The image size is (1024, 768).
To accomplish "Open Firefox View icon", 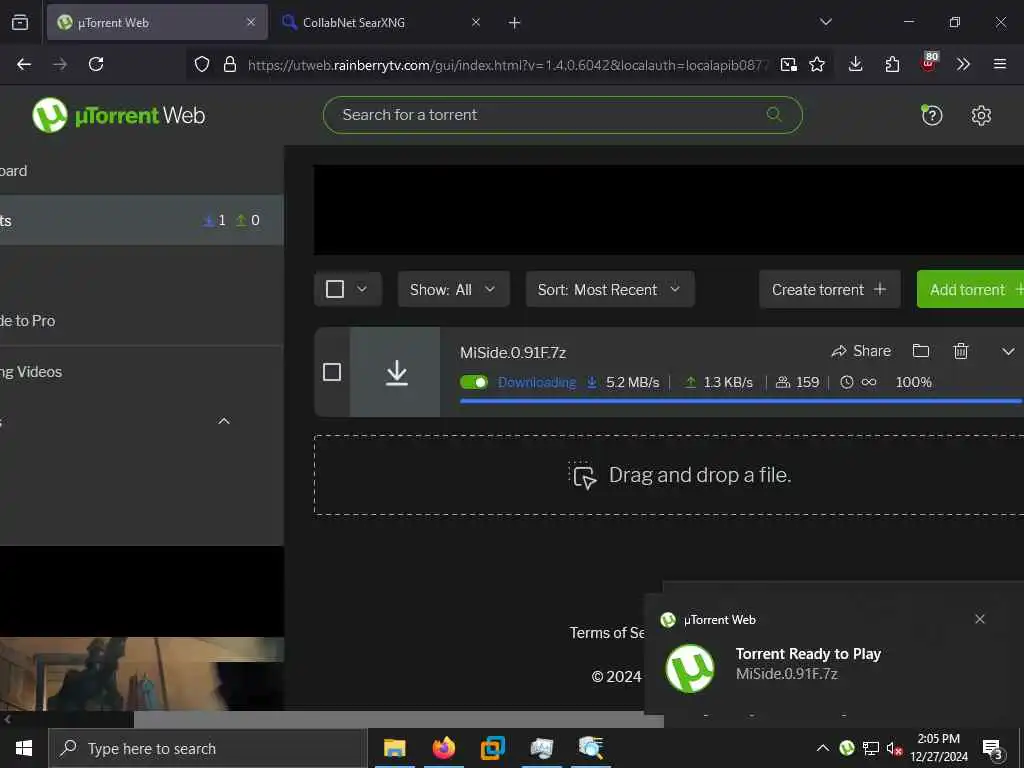I will (x=20, y=22).
